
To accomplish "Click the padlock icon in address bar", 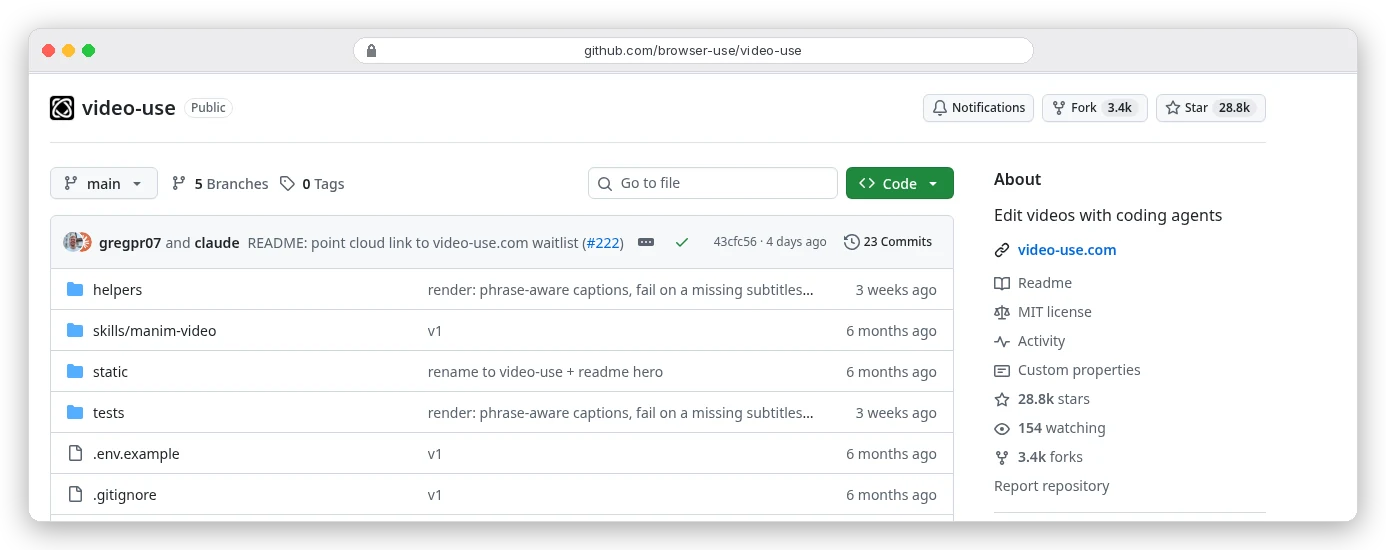I will 372,50.
